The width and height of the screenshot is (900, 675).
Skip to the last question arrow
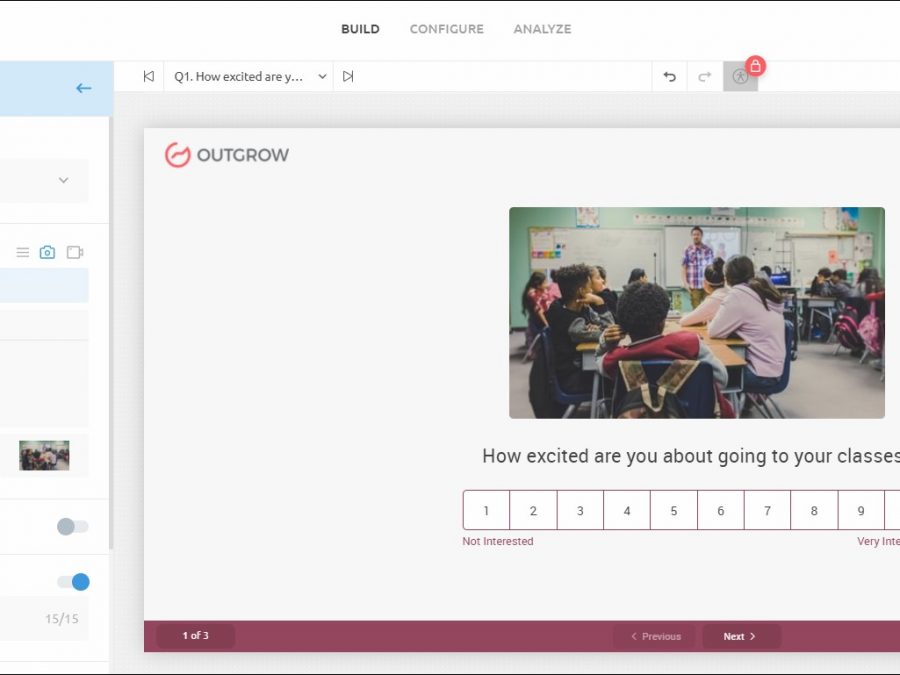pos(348,76)
